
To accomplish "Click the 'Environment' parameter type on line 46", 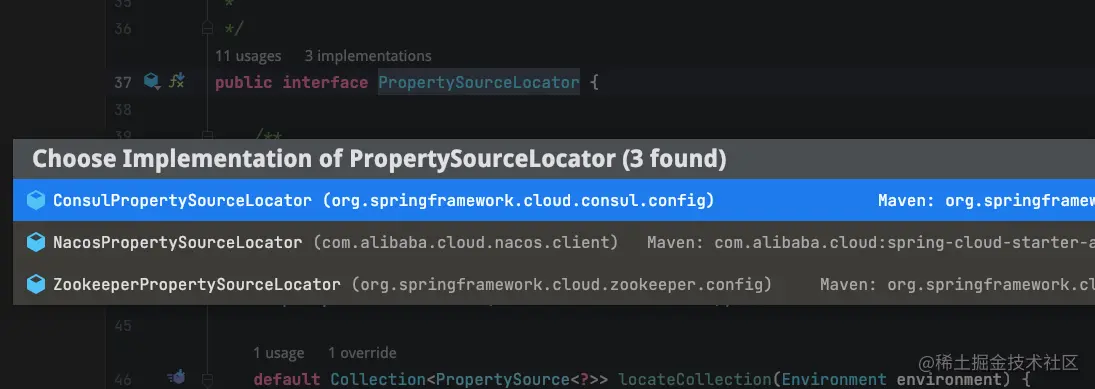I will click(835, 379).
